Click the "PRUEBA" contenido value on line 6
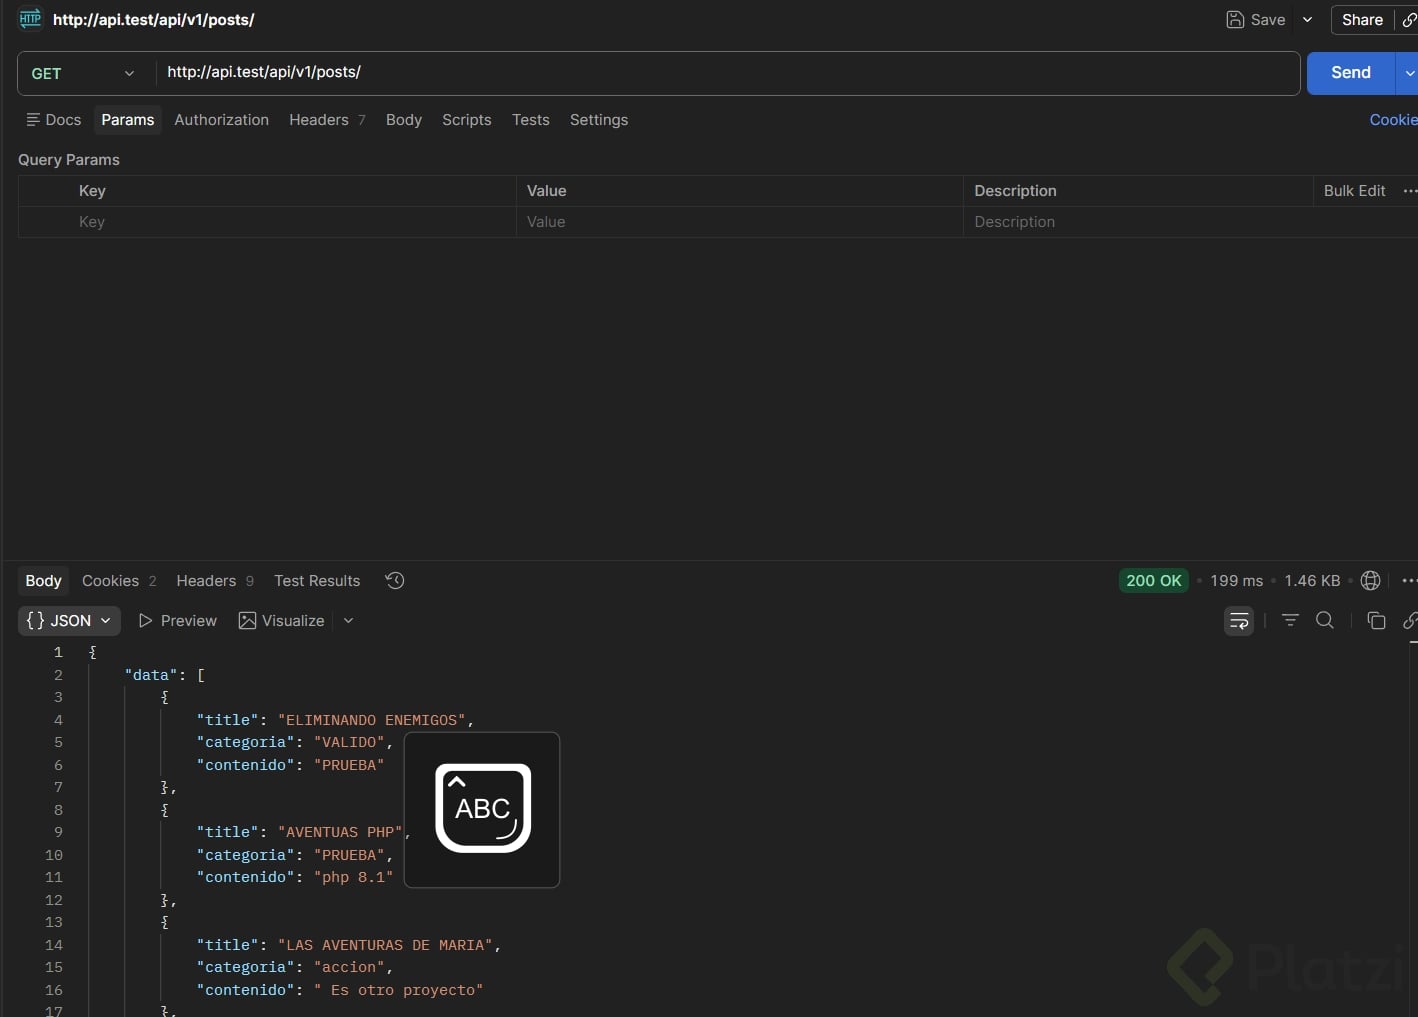This screenshot has width=1418, height=1017. pyautogui.click(x=349, y=765)
